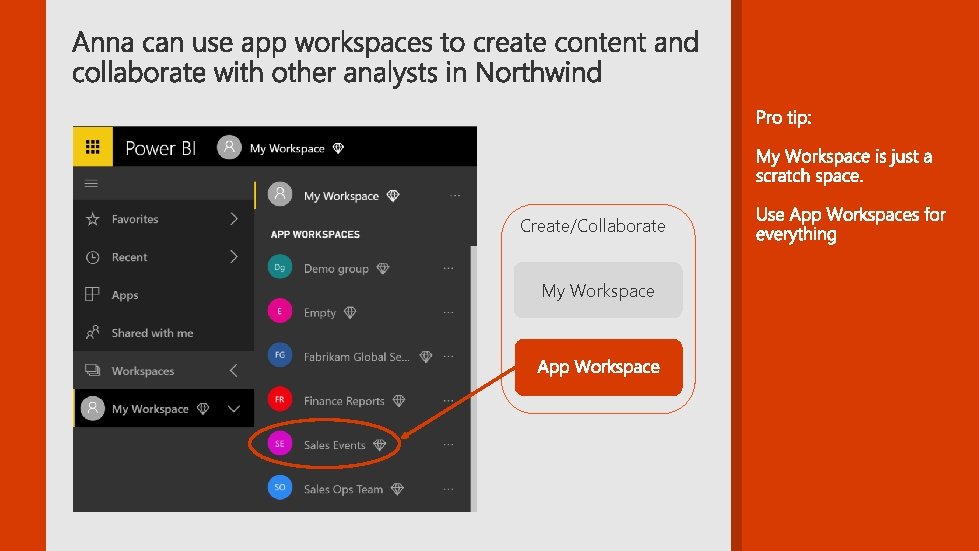Viewport: 979px width, 551px height.
Task: Click the diamond icon beside Sales Events
Action: tap(380, 445)
